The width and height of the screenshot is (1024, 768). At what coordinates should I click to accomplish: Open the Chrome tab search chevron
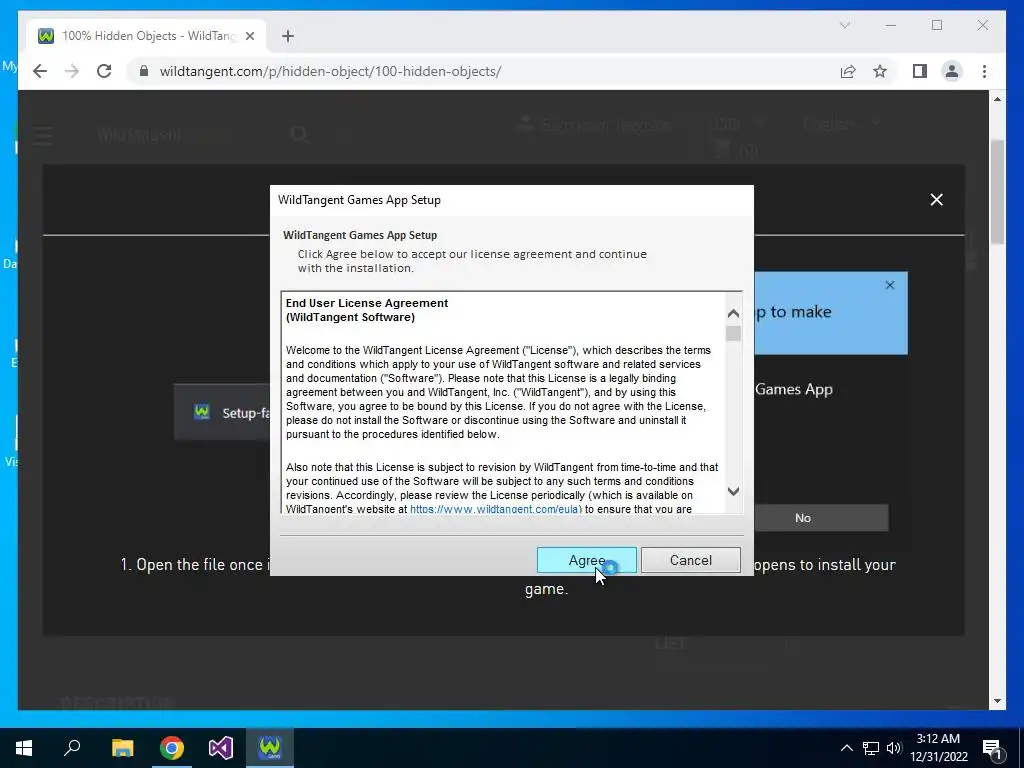coord(844,25)
